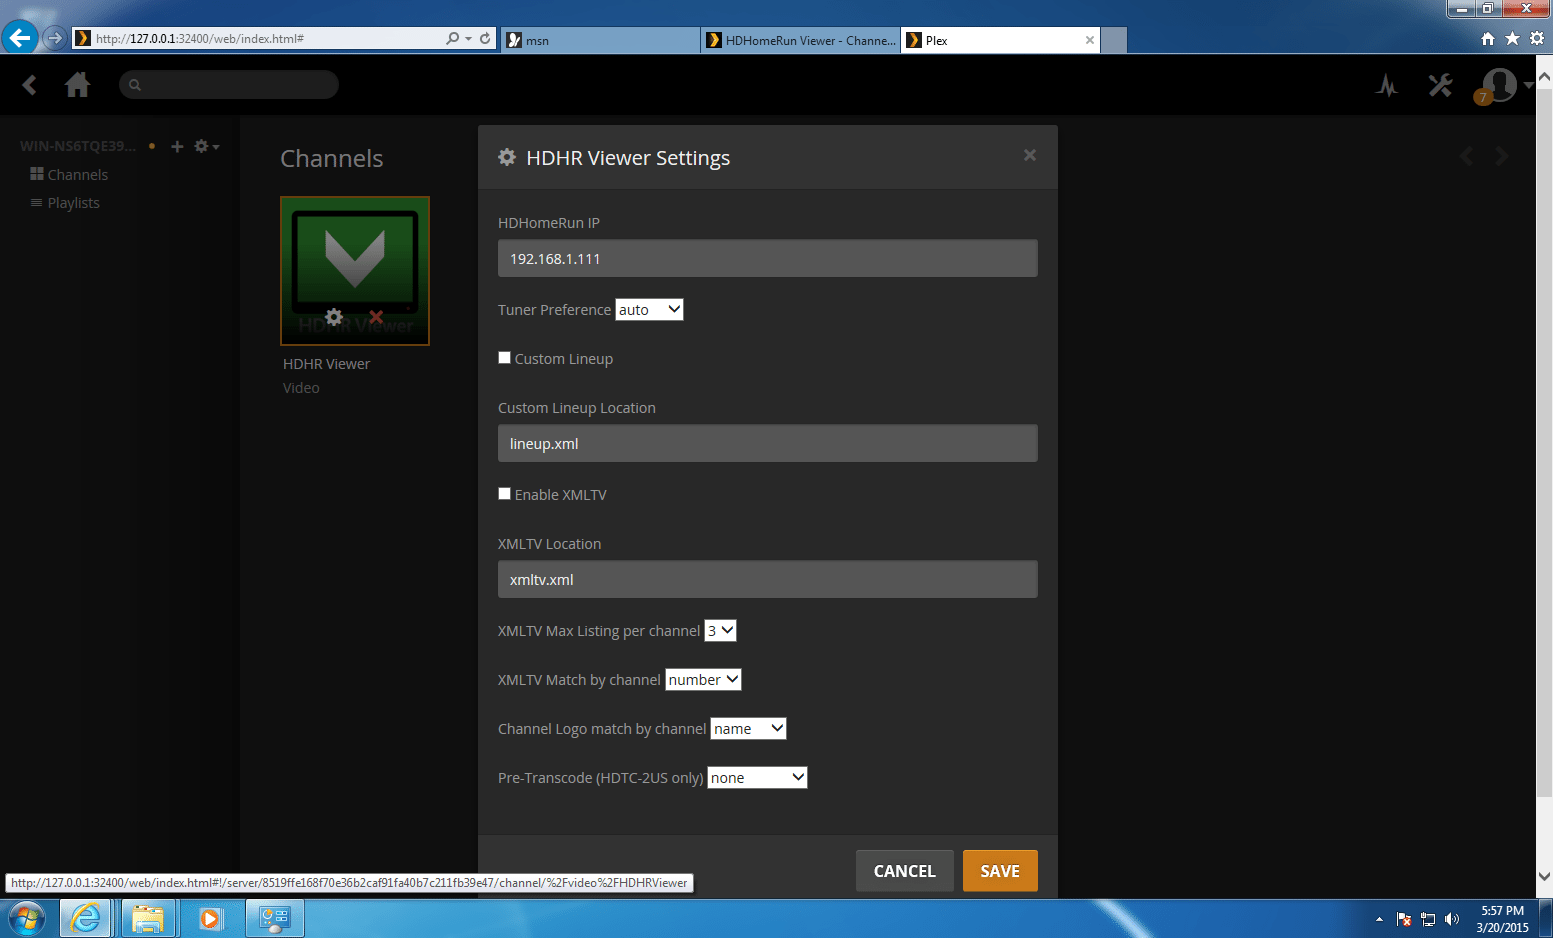Click the Custom Lineup Location field

pos(768,443)
